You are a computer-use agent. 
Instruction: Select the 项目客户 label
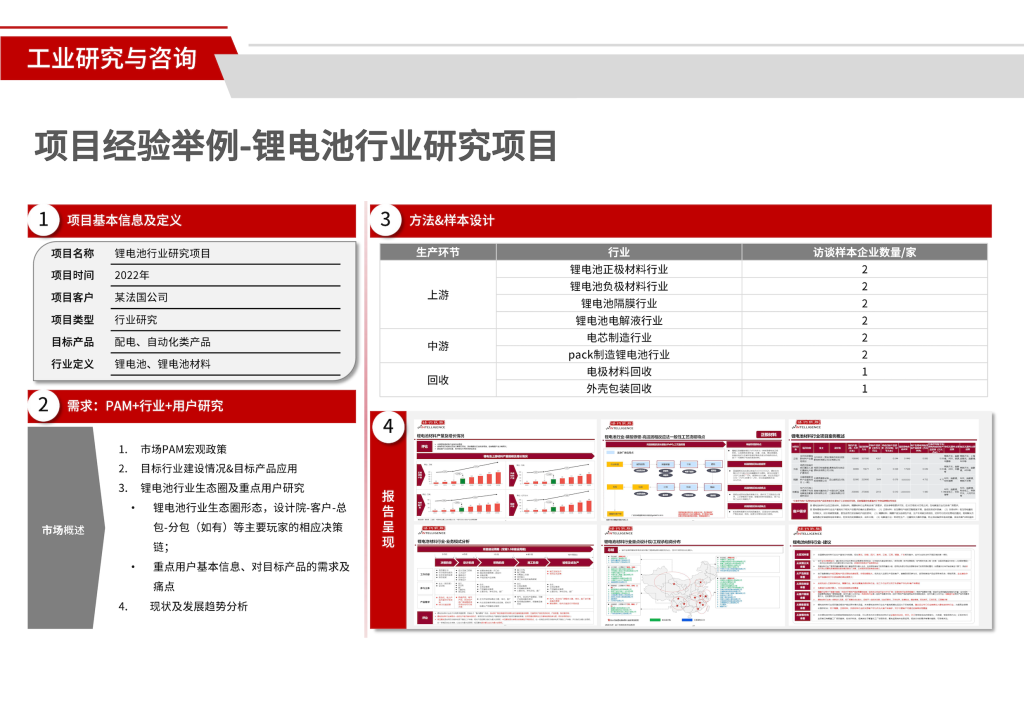point(72,298)
